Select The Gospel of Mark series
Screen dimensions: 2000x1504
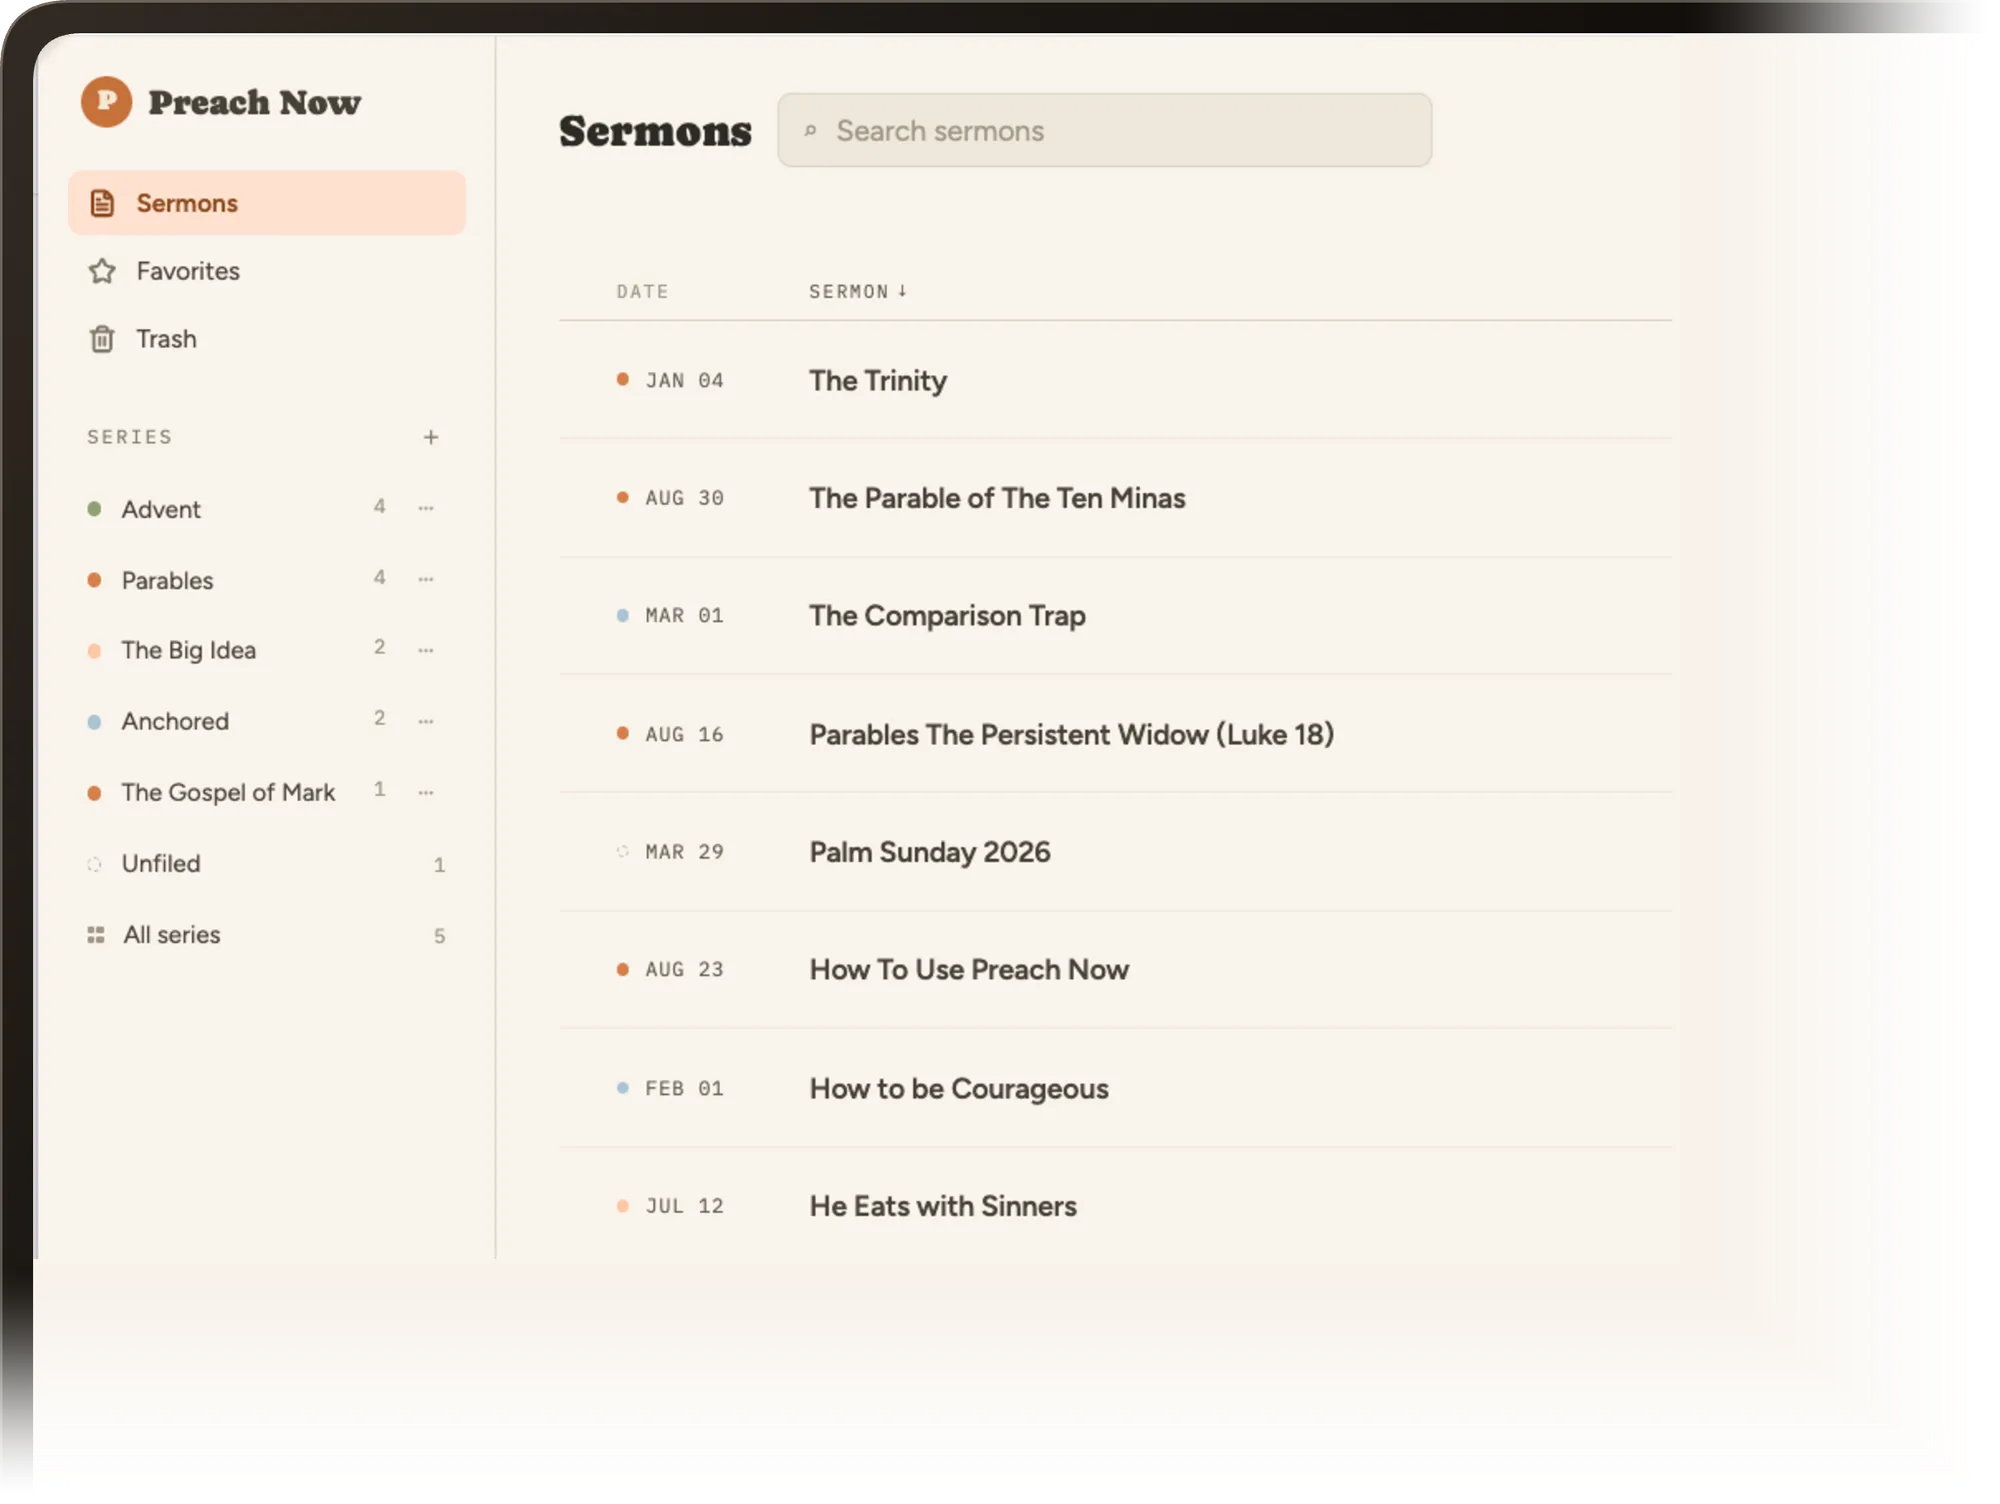(x=228, y=792)
